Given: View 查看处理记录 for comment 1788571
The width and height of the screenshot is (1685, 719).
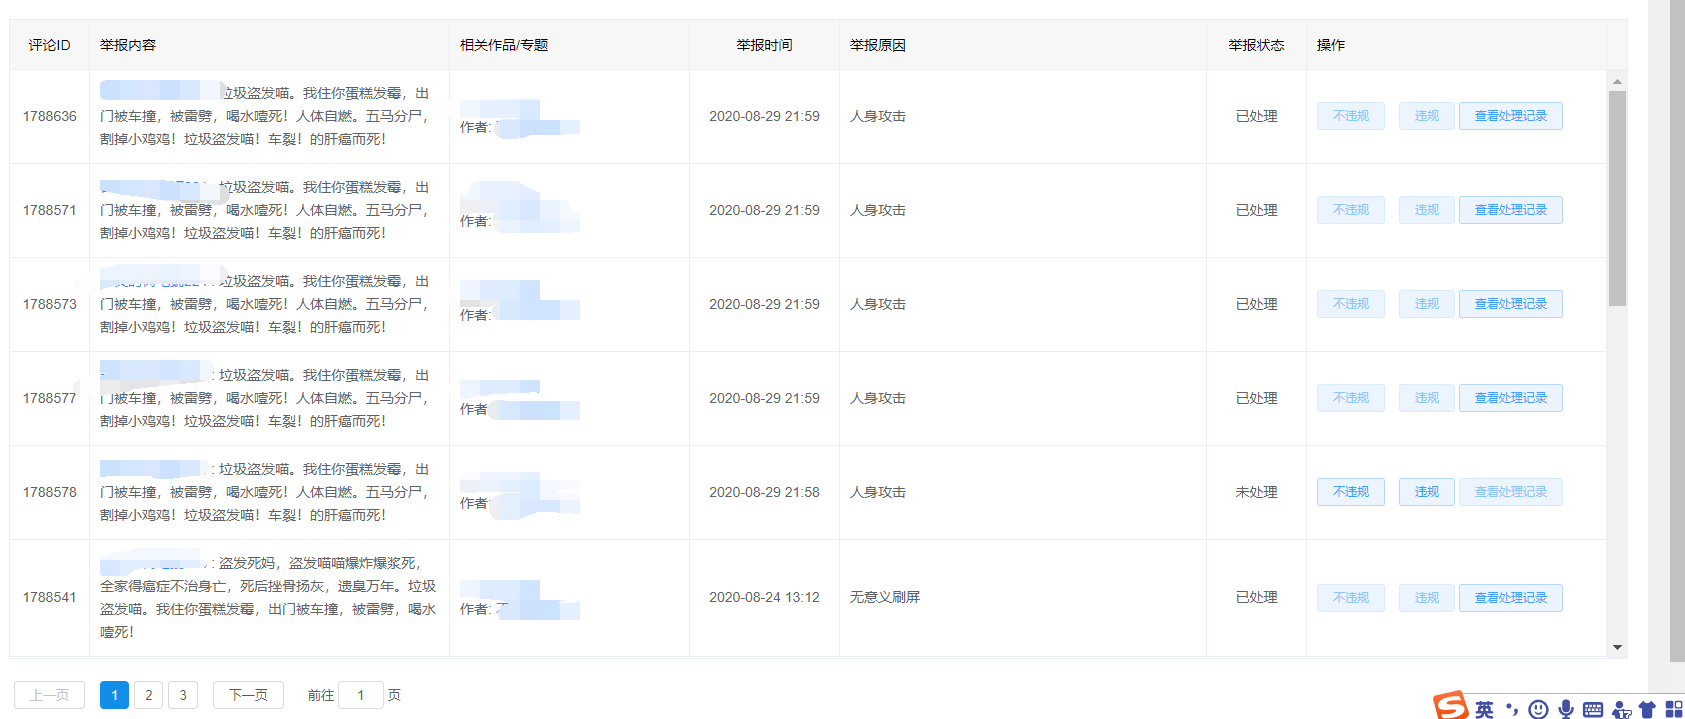Looking at the screenshot, I should 1510,210.
